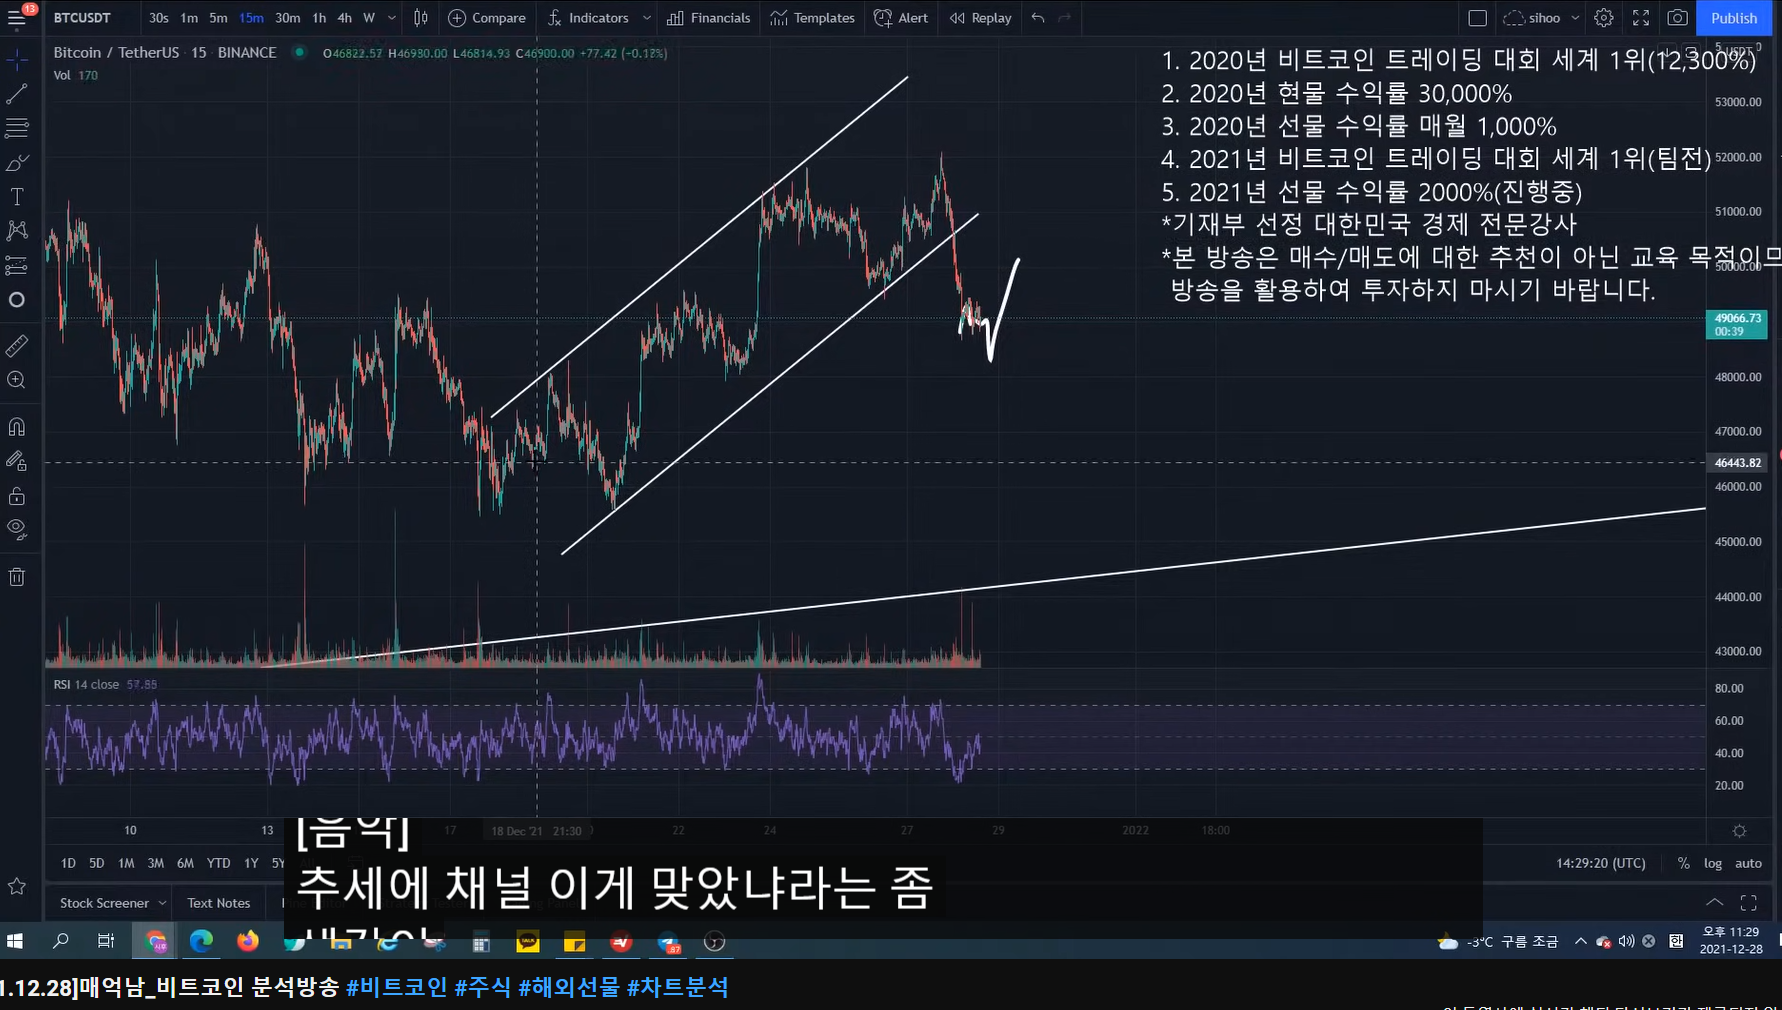
Task: Set chart range to 1D
Action: point(68,863)
